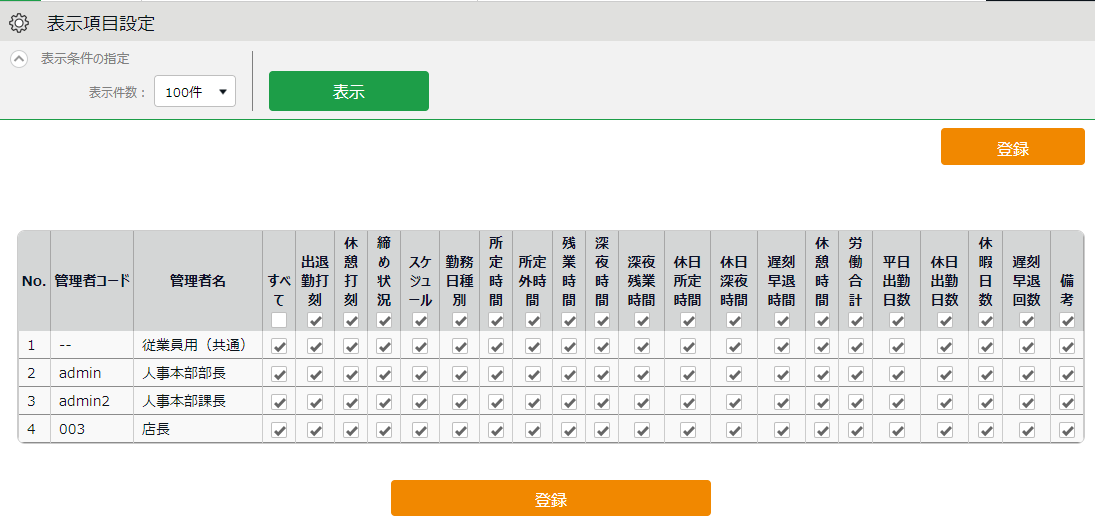Select the 人事本部部長 row name cell
The image size is (1095, 521).
click(x=198, y=374)
